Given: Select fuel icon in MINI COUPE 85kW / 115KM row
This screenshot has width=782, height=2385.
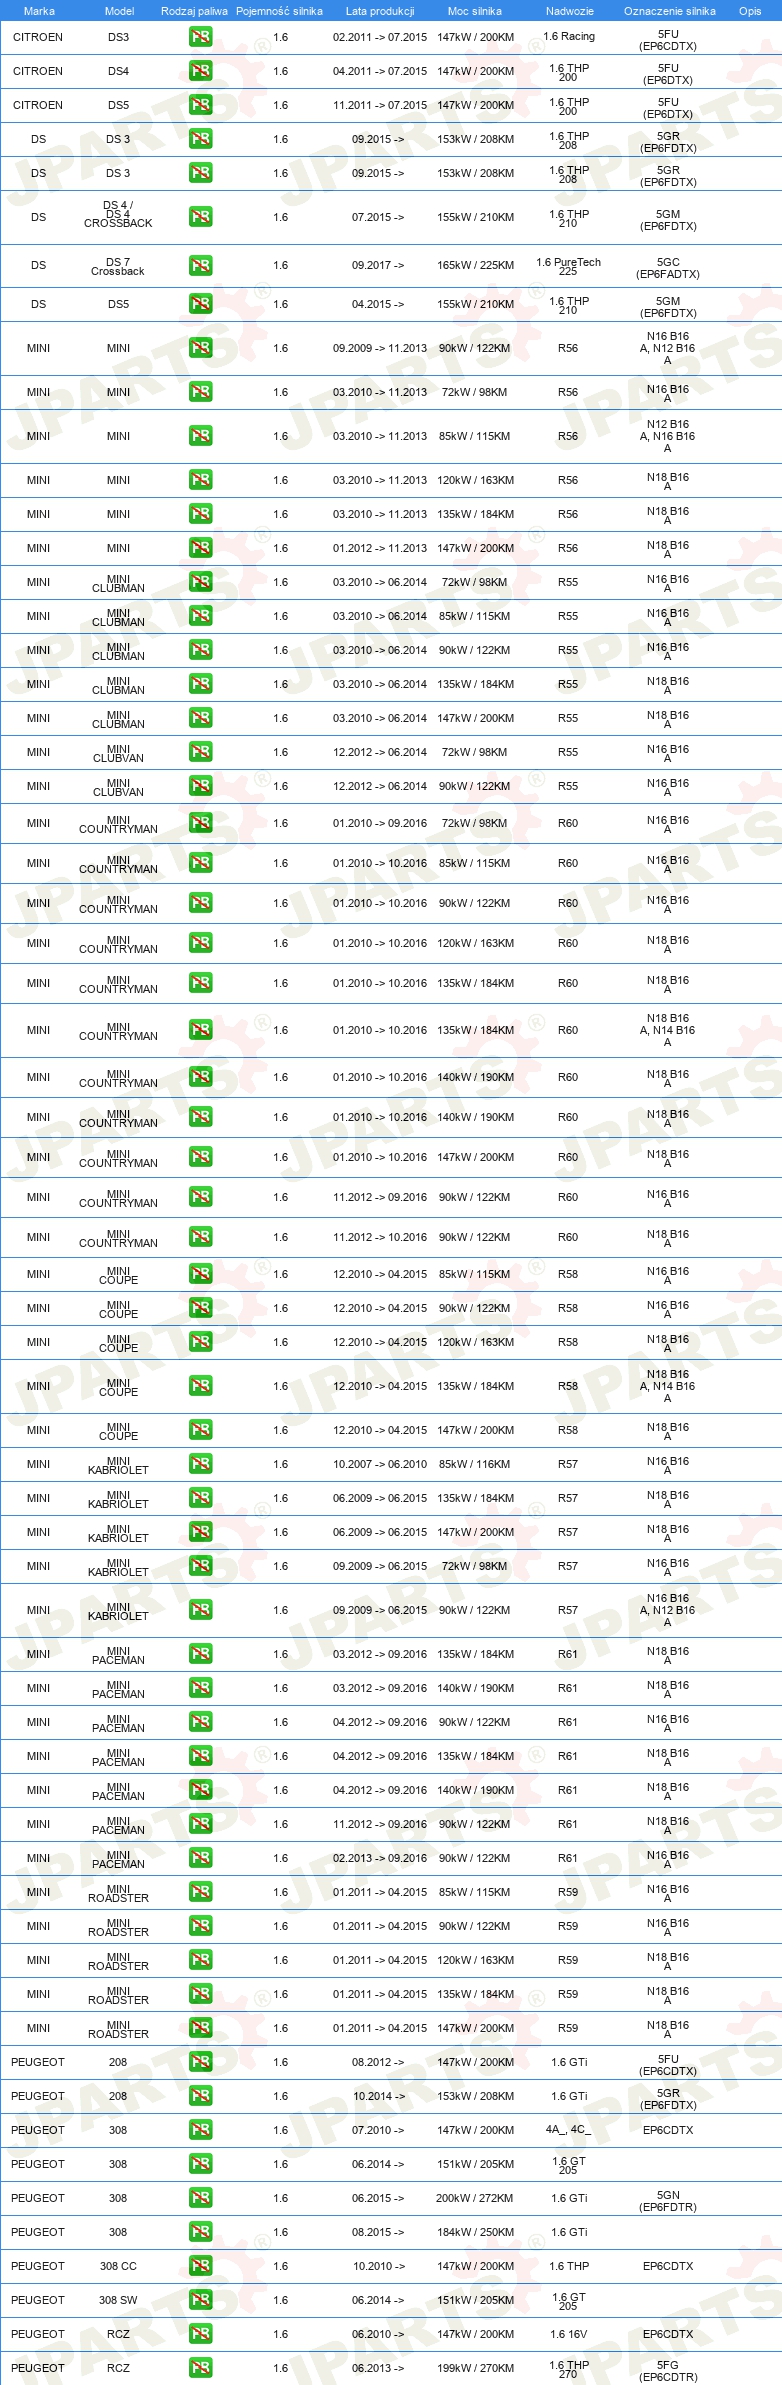Looking at the screenshot, I should coord(200,1274).
